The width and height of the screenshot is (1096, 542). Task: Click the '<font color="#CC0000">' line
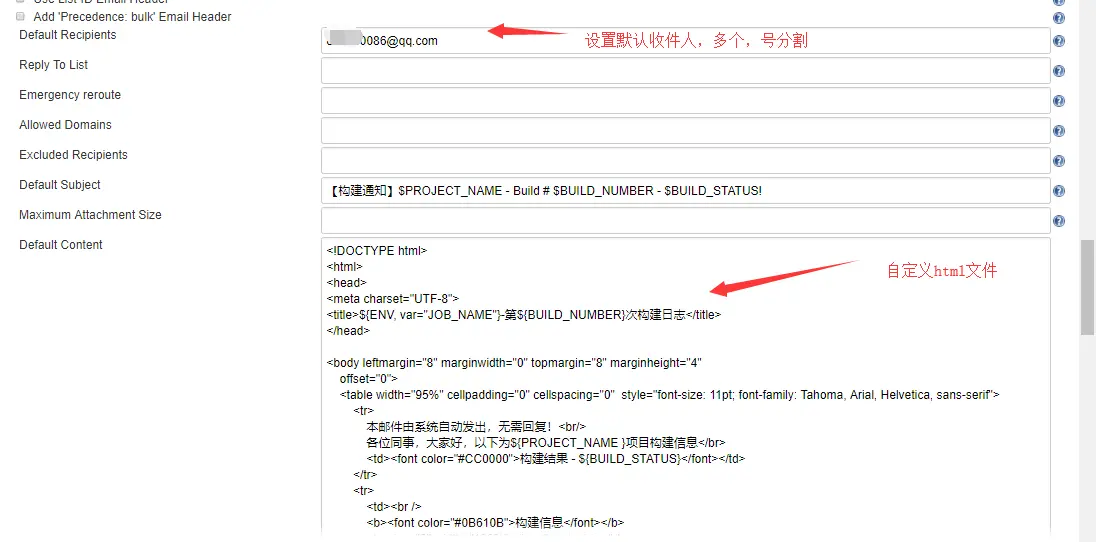(556, 459)
